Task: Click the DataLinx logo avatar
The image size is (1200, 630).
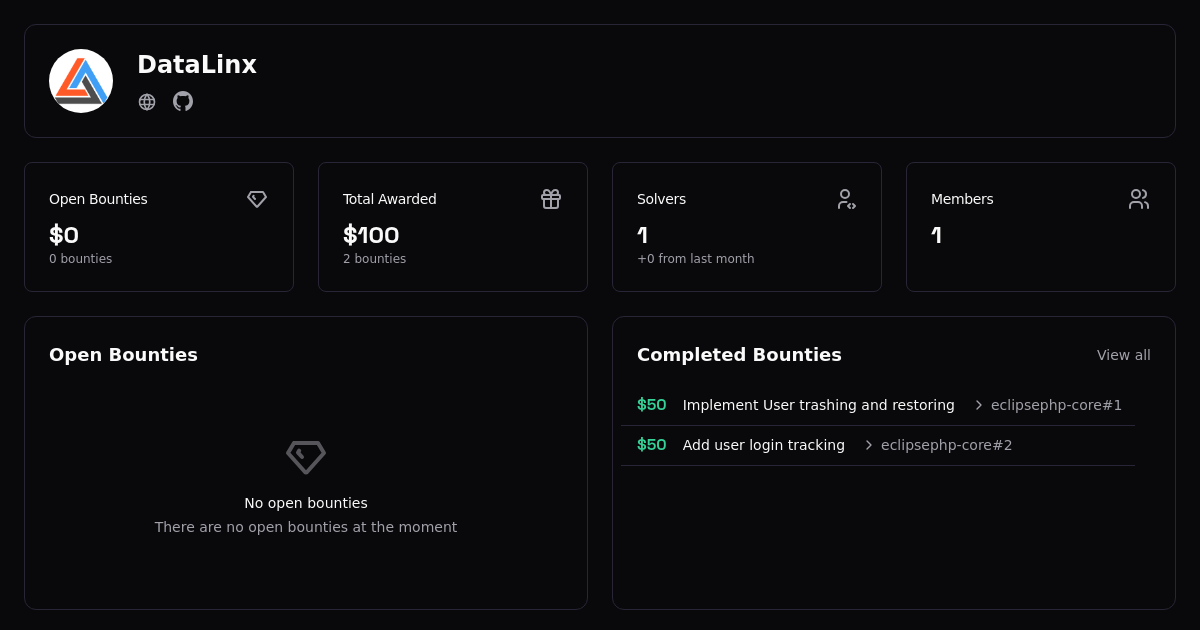Action: [81, 81]
